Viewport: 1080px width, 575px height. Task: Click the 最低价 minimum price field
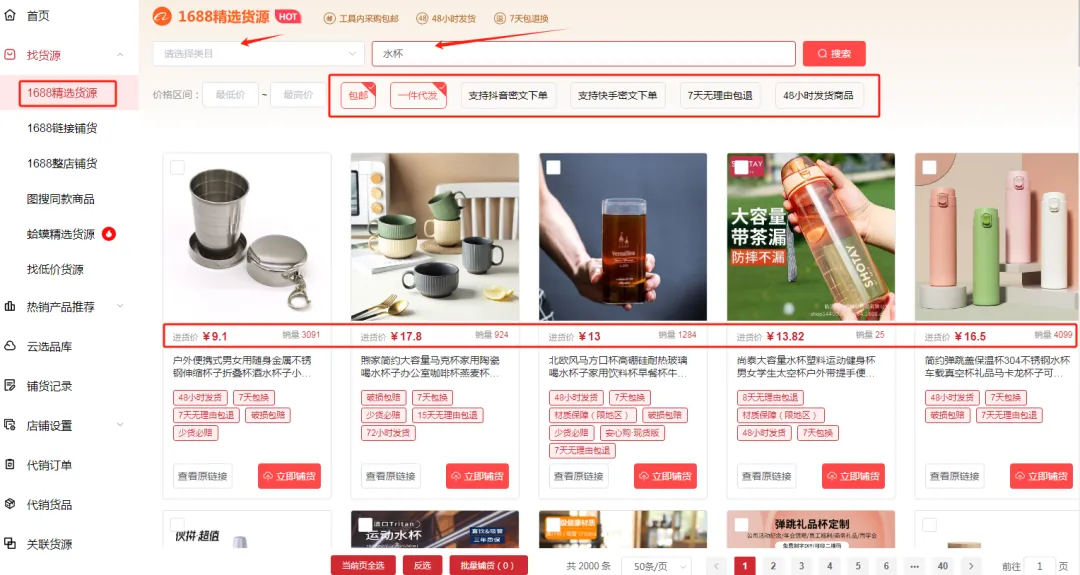point(230,95)
